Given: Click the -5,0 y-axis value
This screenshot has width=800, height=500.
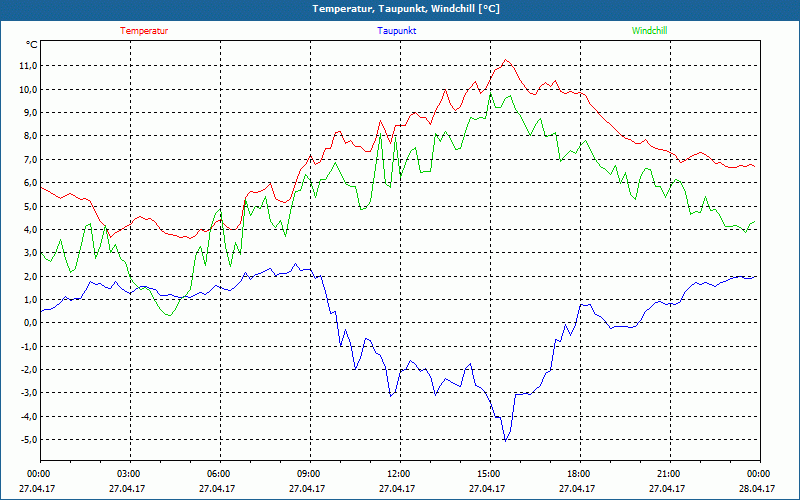Looking at the screenshot, I should click(28, 440).
